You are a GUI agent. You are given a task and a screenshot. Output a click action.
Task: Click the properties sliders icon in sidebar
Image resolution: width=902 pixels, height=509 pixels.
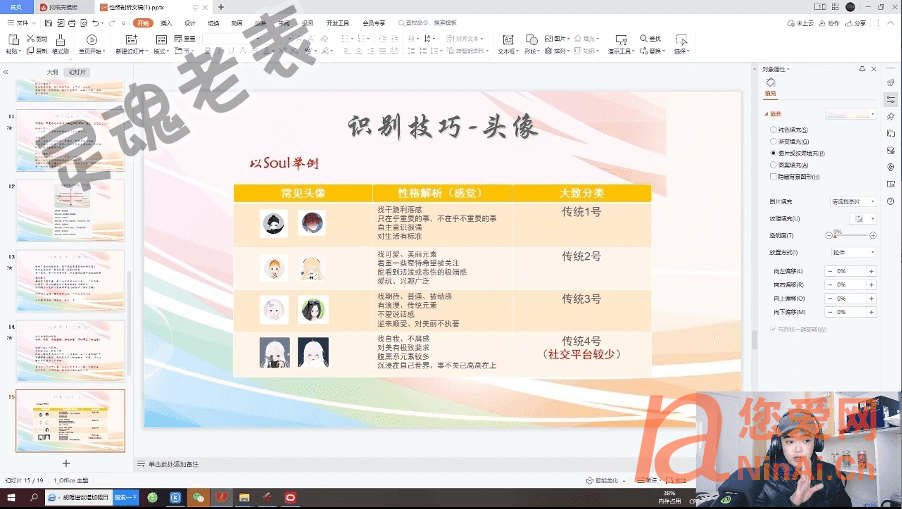tap(890, 99)
